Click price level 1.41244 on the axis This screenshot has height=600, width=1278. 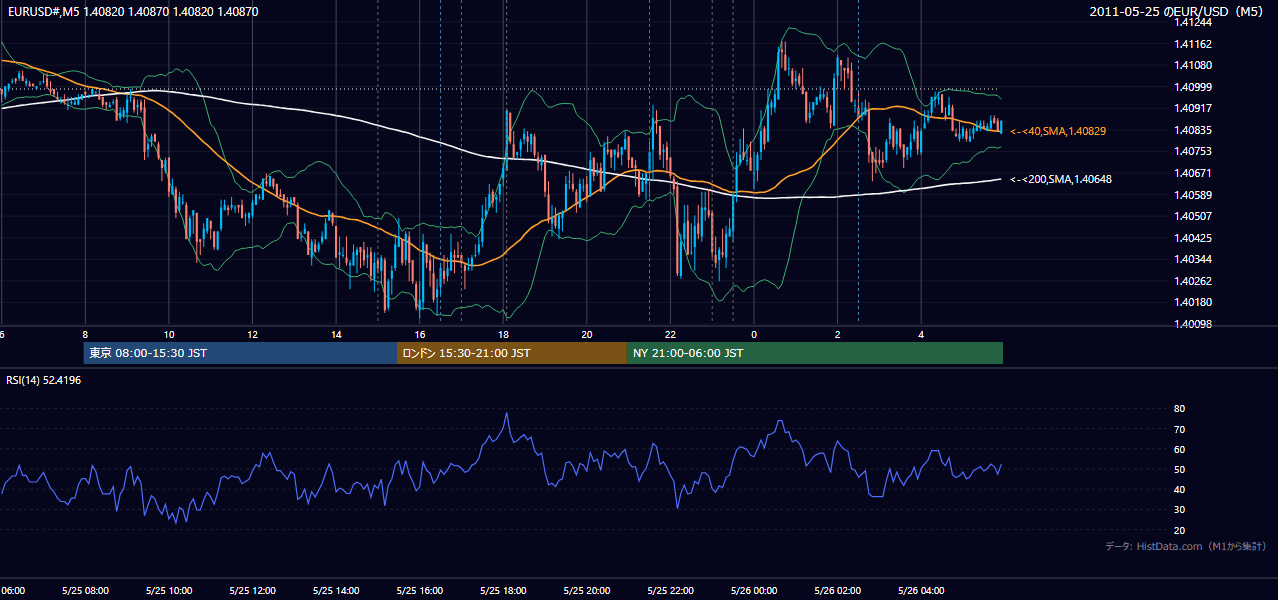pos(1193,22)
